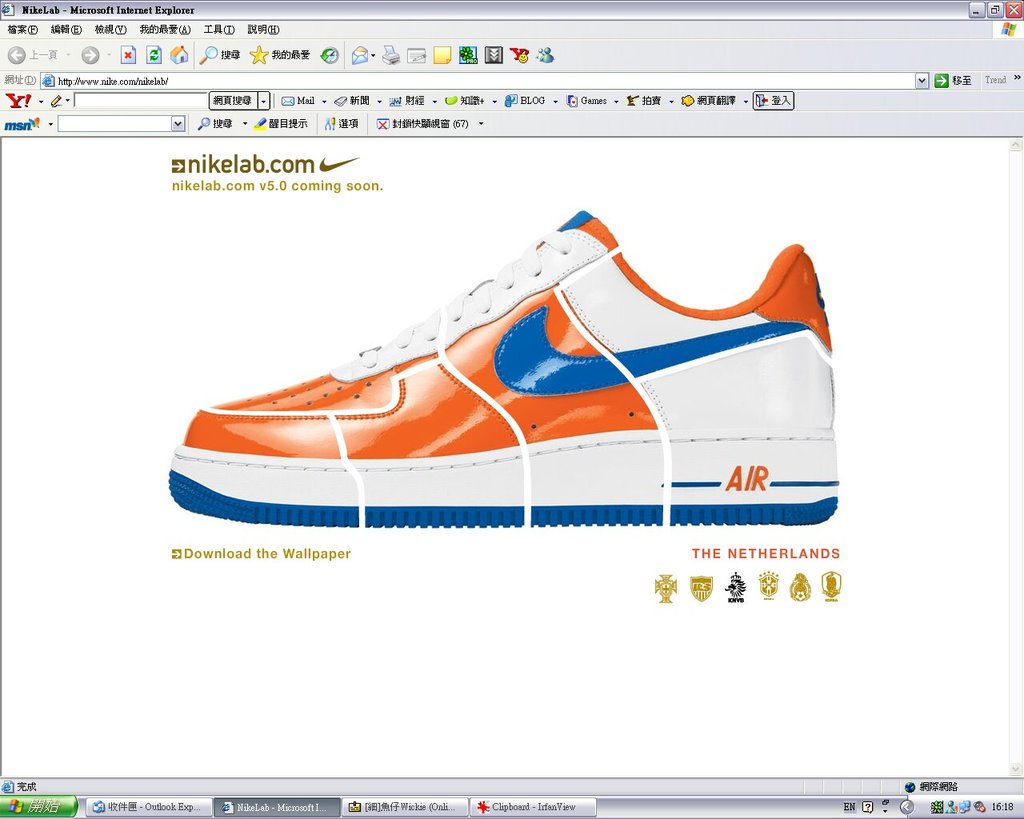1024x819 pixels.
Task: Click the Edit page toolbar icon
Action: (417, 56)
